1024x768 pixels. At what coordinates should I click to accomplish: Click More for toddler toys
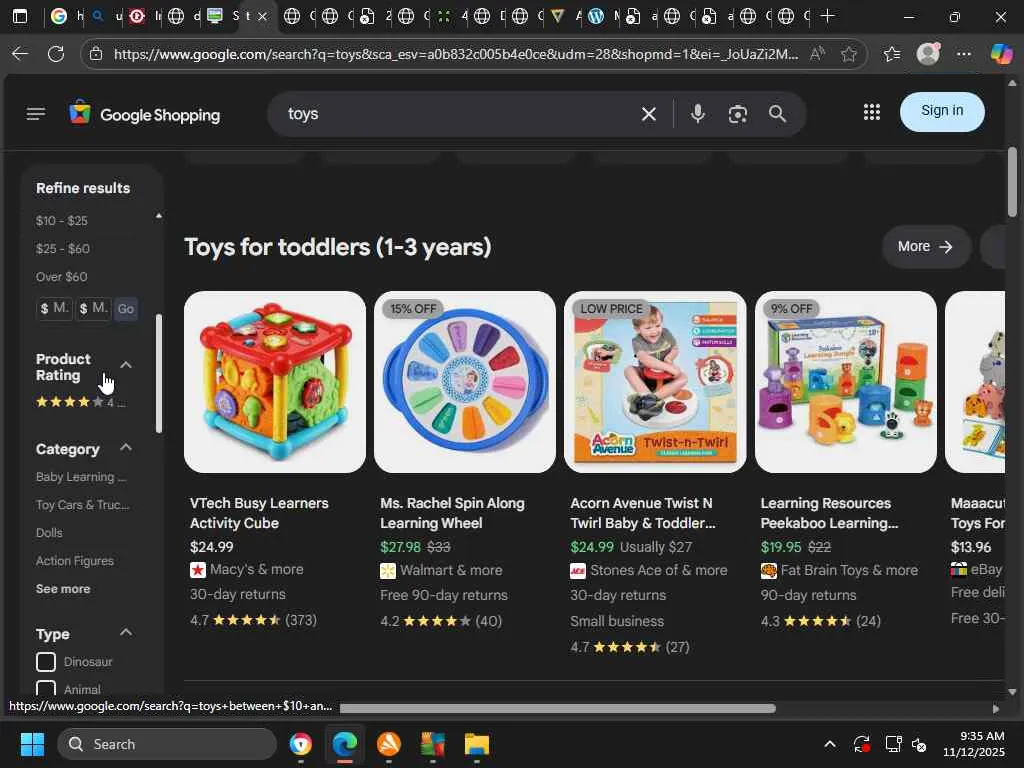[x=926, y=247]
